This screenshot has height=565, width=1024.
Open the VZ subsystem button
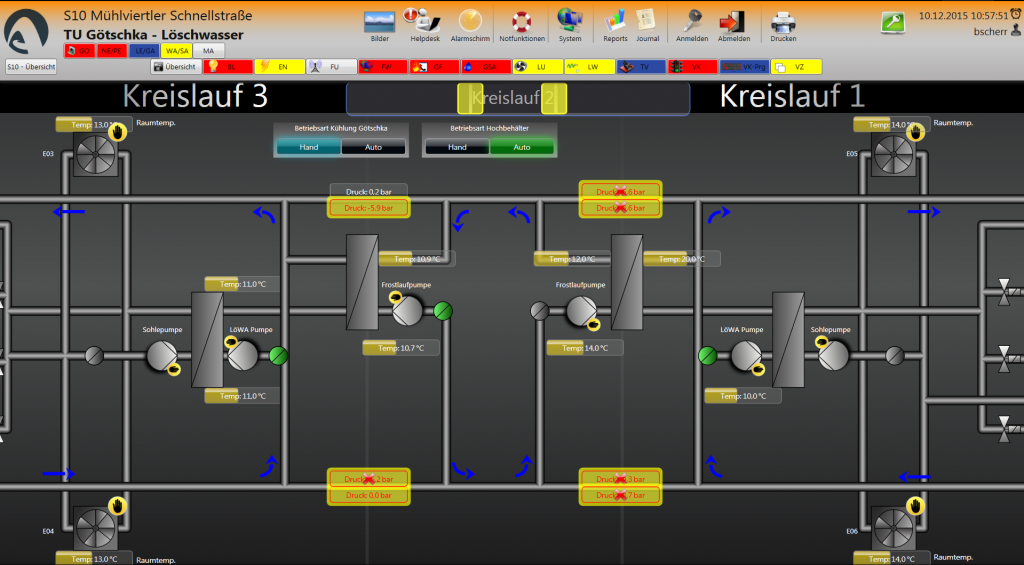point(796,67)
